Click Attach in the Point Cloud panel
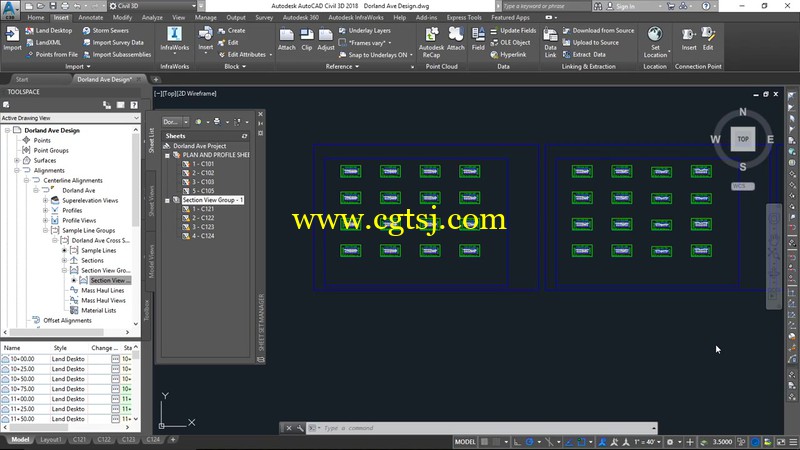This screenshot has width=800, height=450. click(456, 39)
